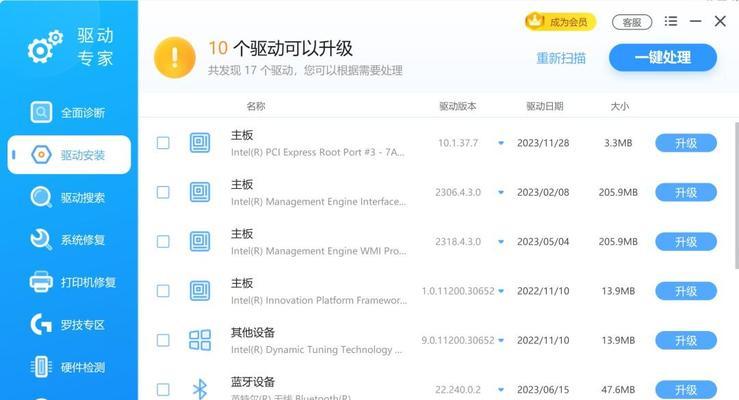The height and width of the screenshot is (400, 739).
Task: Minimize the driver window
Action: click(x=695, y=21)
